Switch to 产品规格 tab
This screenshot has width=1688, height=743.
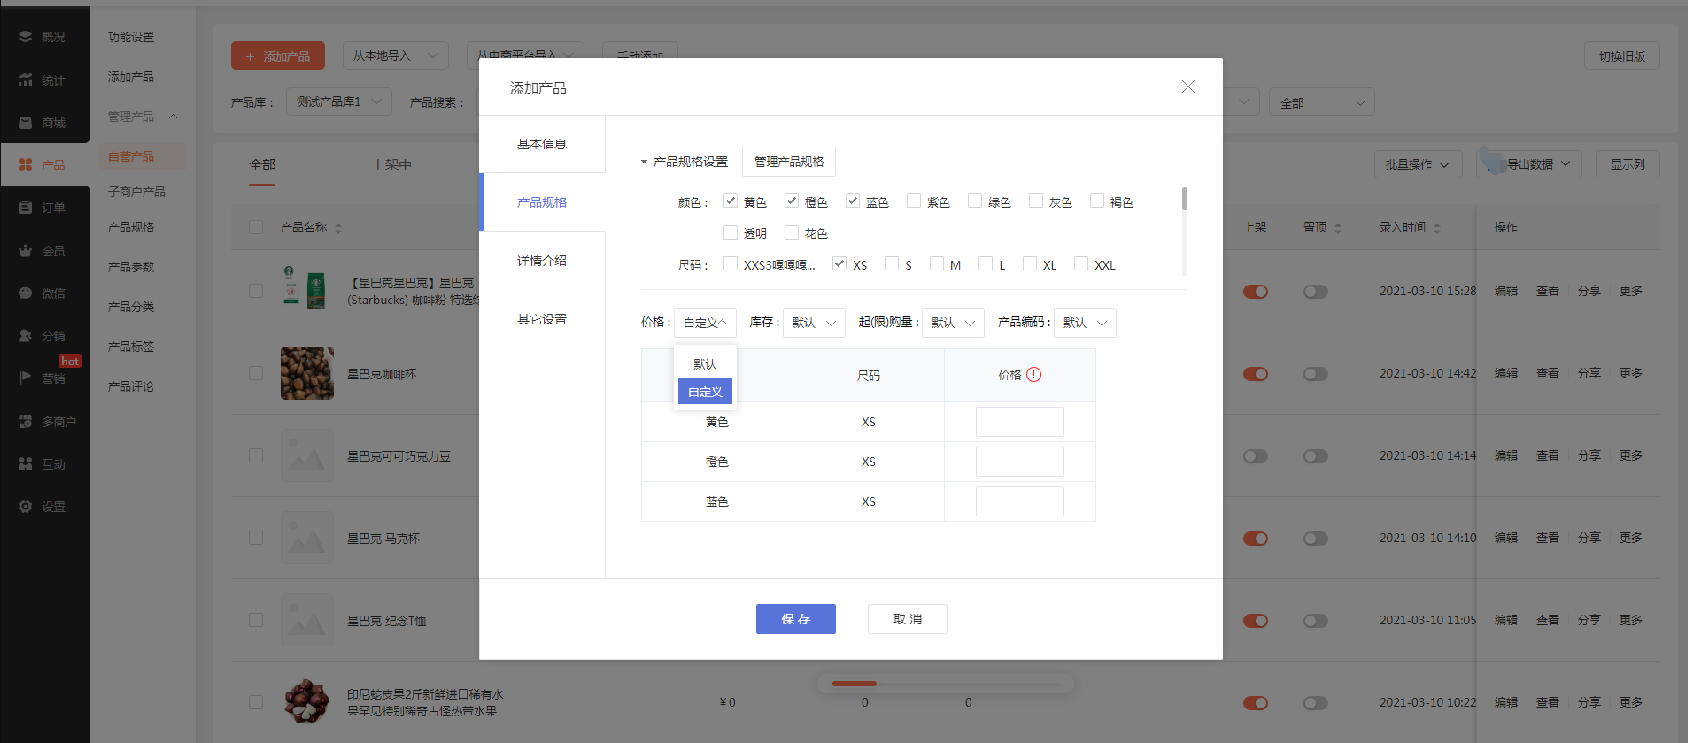point(542,202)
